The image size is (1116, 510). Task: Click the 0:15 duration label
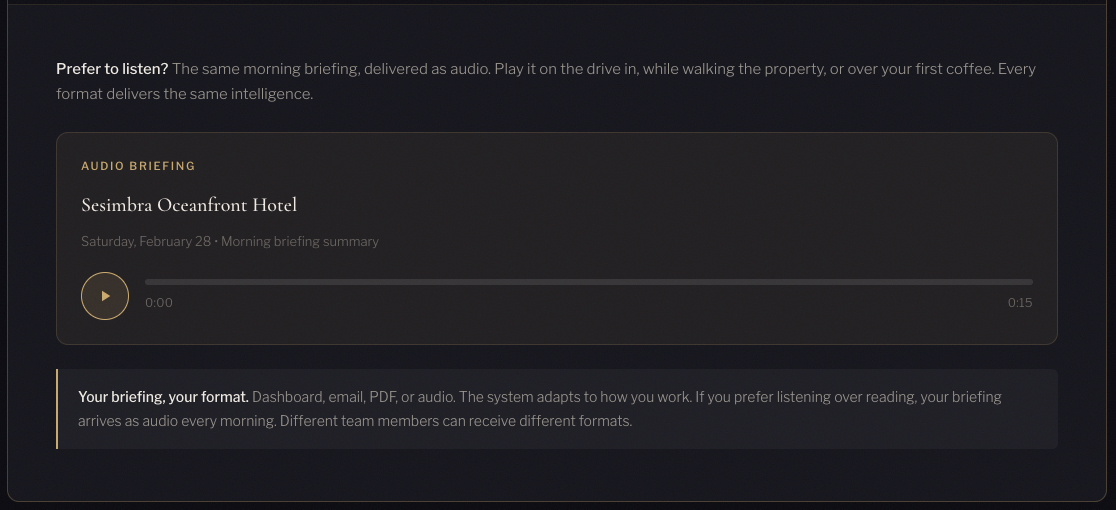point(1019,303)
